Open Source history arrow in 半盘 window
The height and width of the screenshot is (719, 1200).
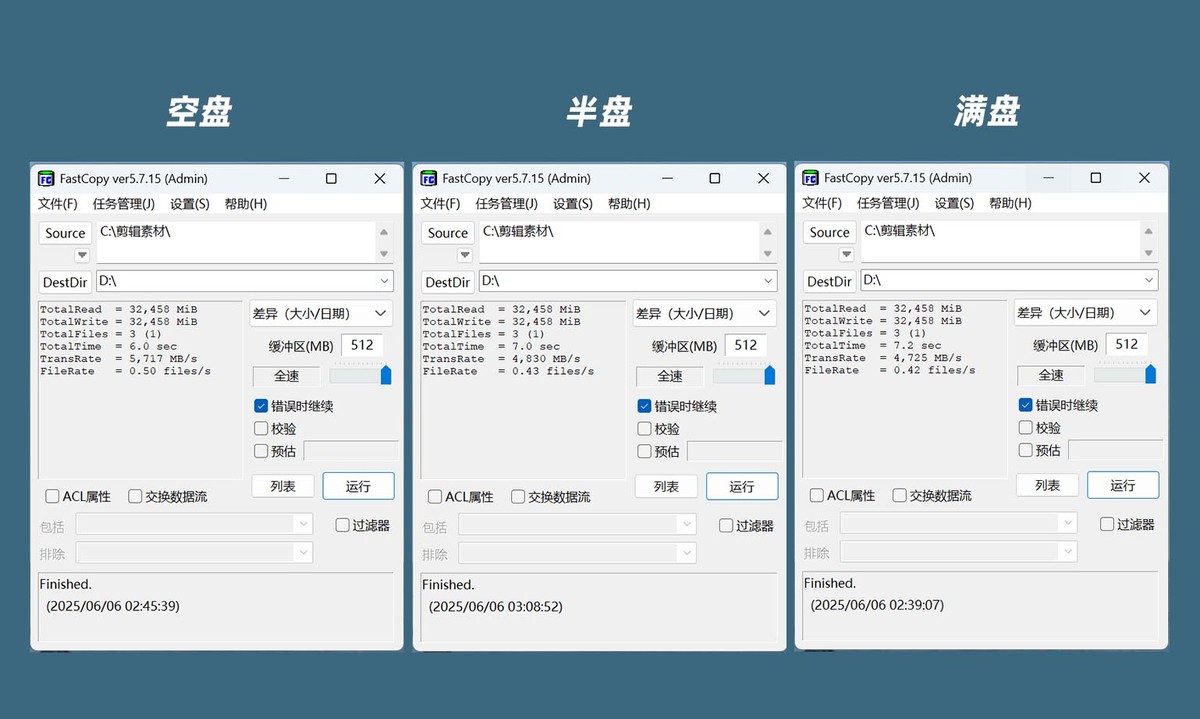tap(465, 255)
